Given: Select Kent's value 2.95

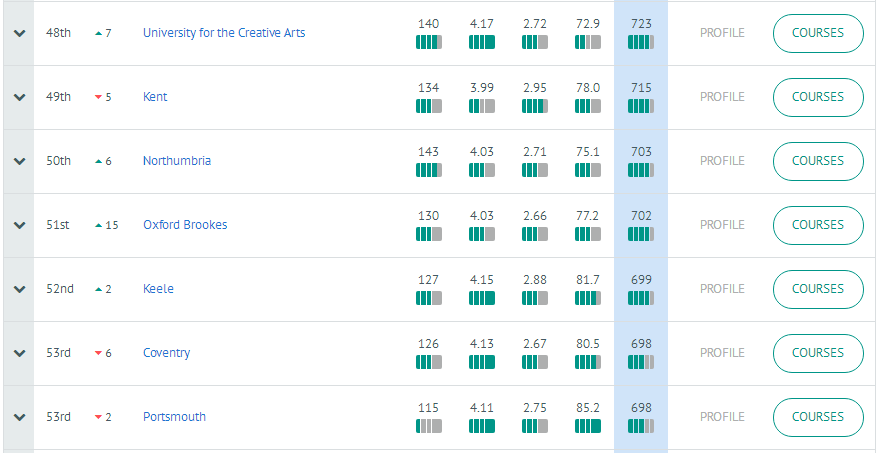Looking at the screenshot, I should click(534, 88).
